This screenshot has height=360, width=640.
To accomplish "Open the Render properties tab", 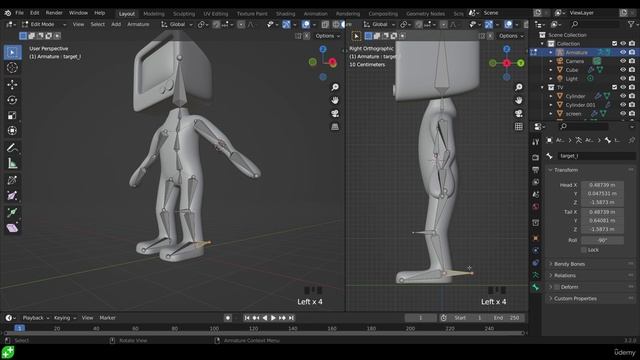I will pyautogui.click(x=536, y=158).
